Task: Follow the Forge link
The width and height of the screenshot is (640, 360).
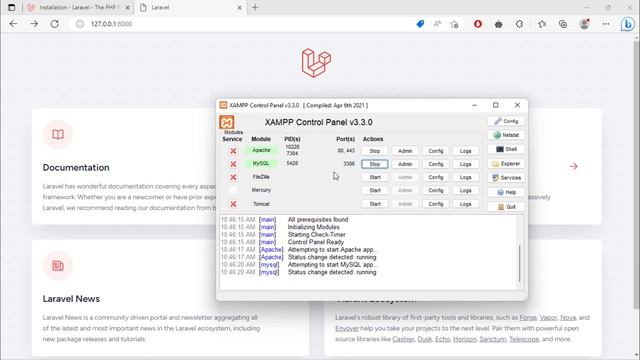Action: pos(528,318)
